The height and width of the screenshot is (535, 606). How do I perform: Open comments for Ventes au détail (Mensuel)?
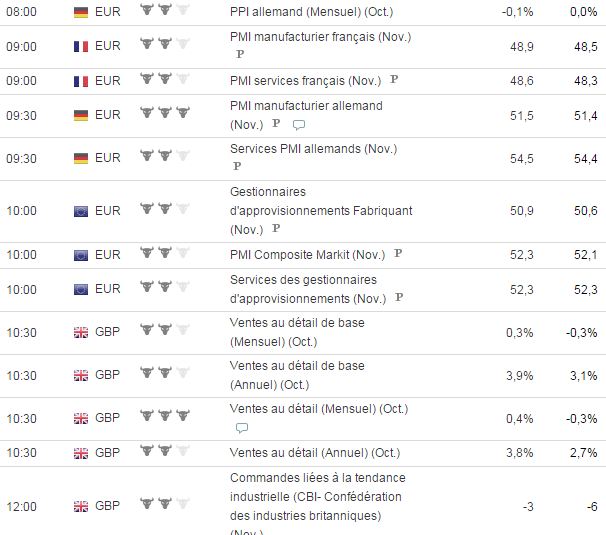click(241, 427)
